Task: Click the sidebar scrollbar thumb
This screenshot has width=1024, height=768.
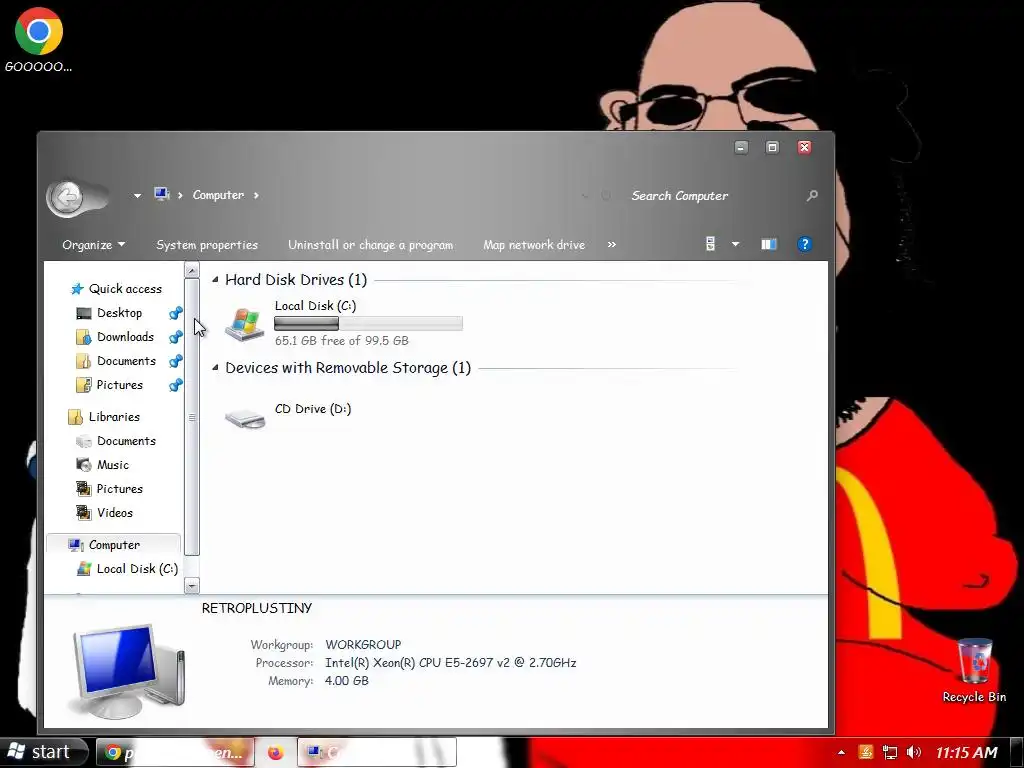Action: click(191, 417)
